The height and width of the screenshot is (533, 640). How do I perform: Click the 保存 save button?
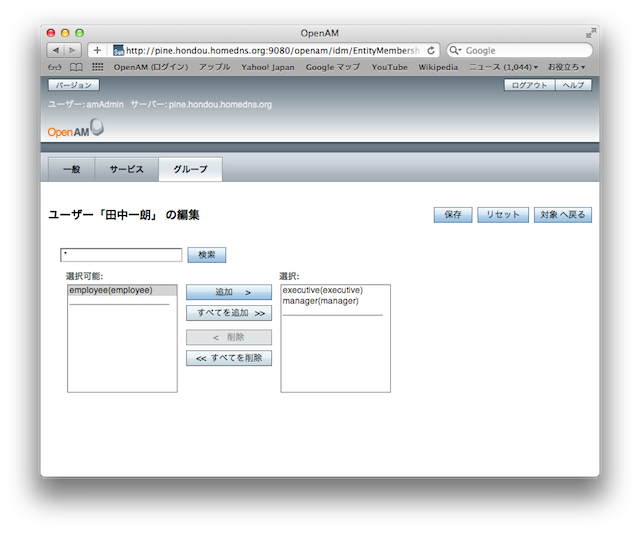[452, 215]
